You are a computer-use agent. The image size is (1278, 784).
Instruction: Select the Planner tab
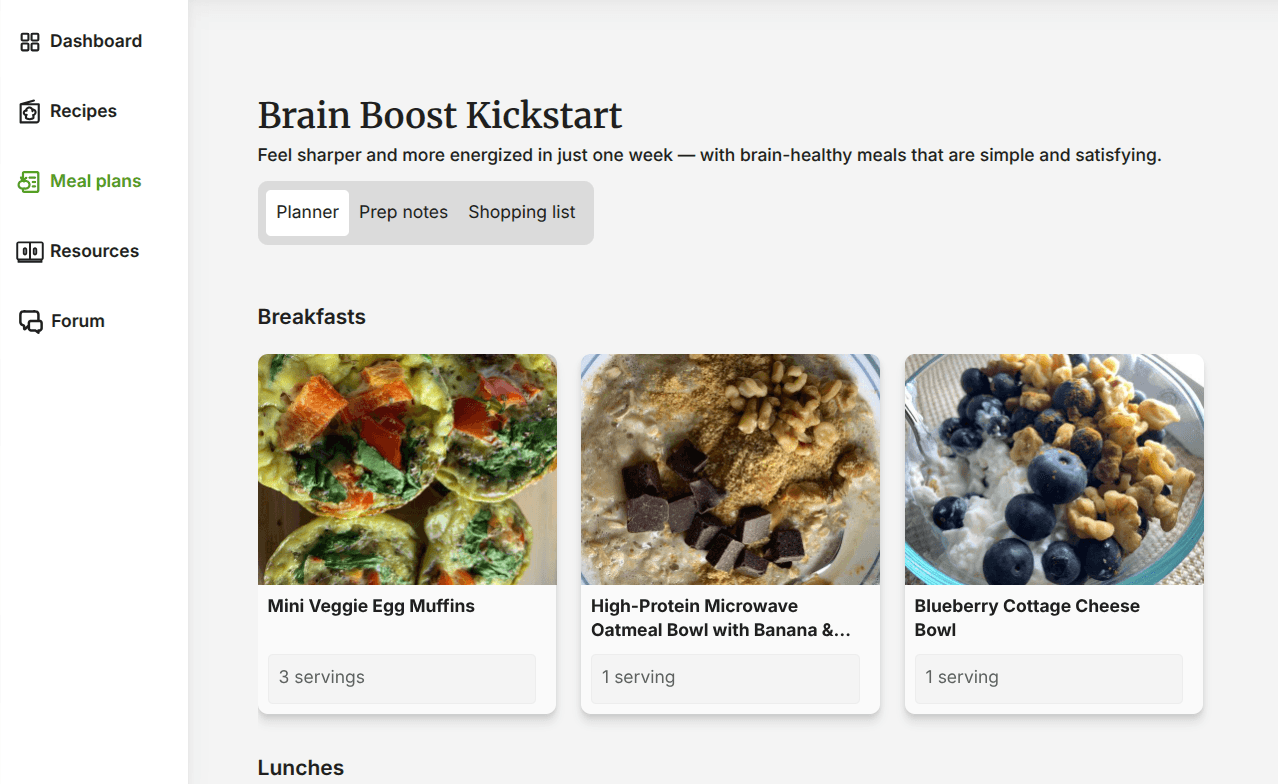point(307,212)
